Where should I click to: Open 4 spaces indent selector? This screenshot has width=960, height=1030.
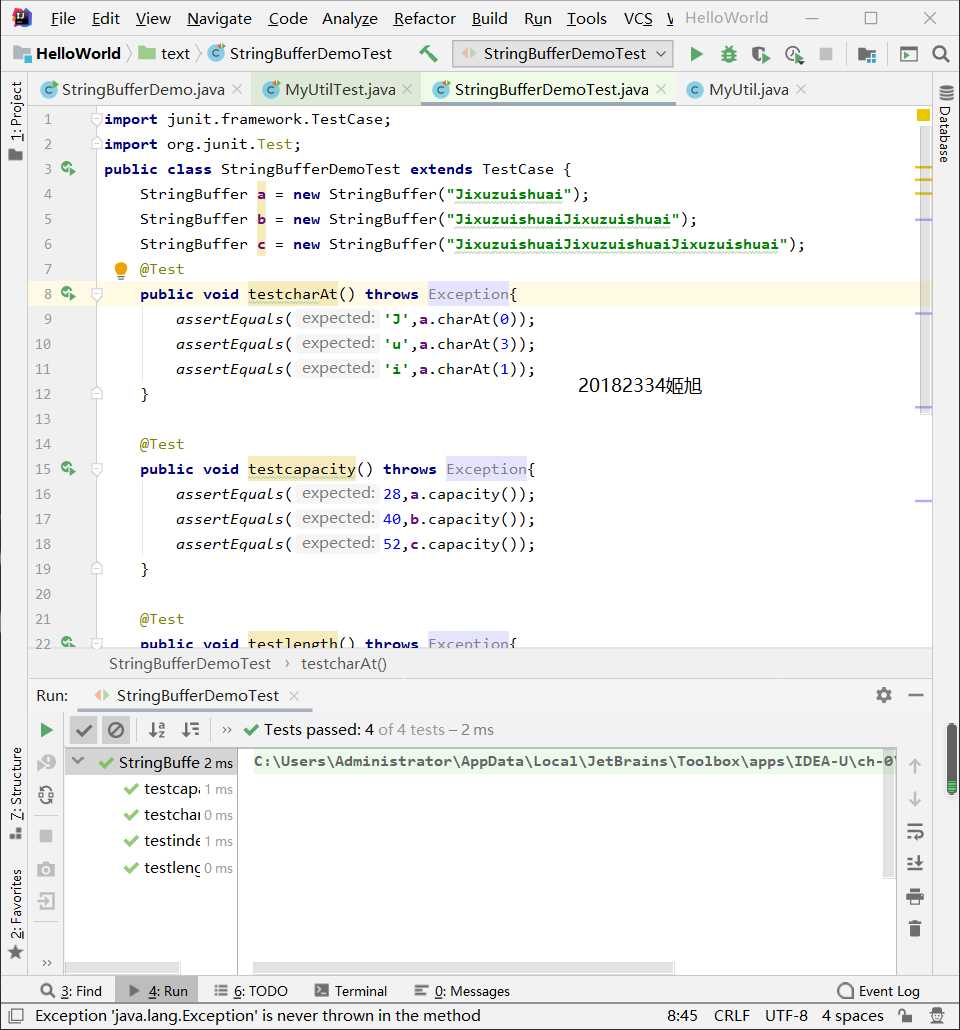(852, 1016)
